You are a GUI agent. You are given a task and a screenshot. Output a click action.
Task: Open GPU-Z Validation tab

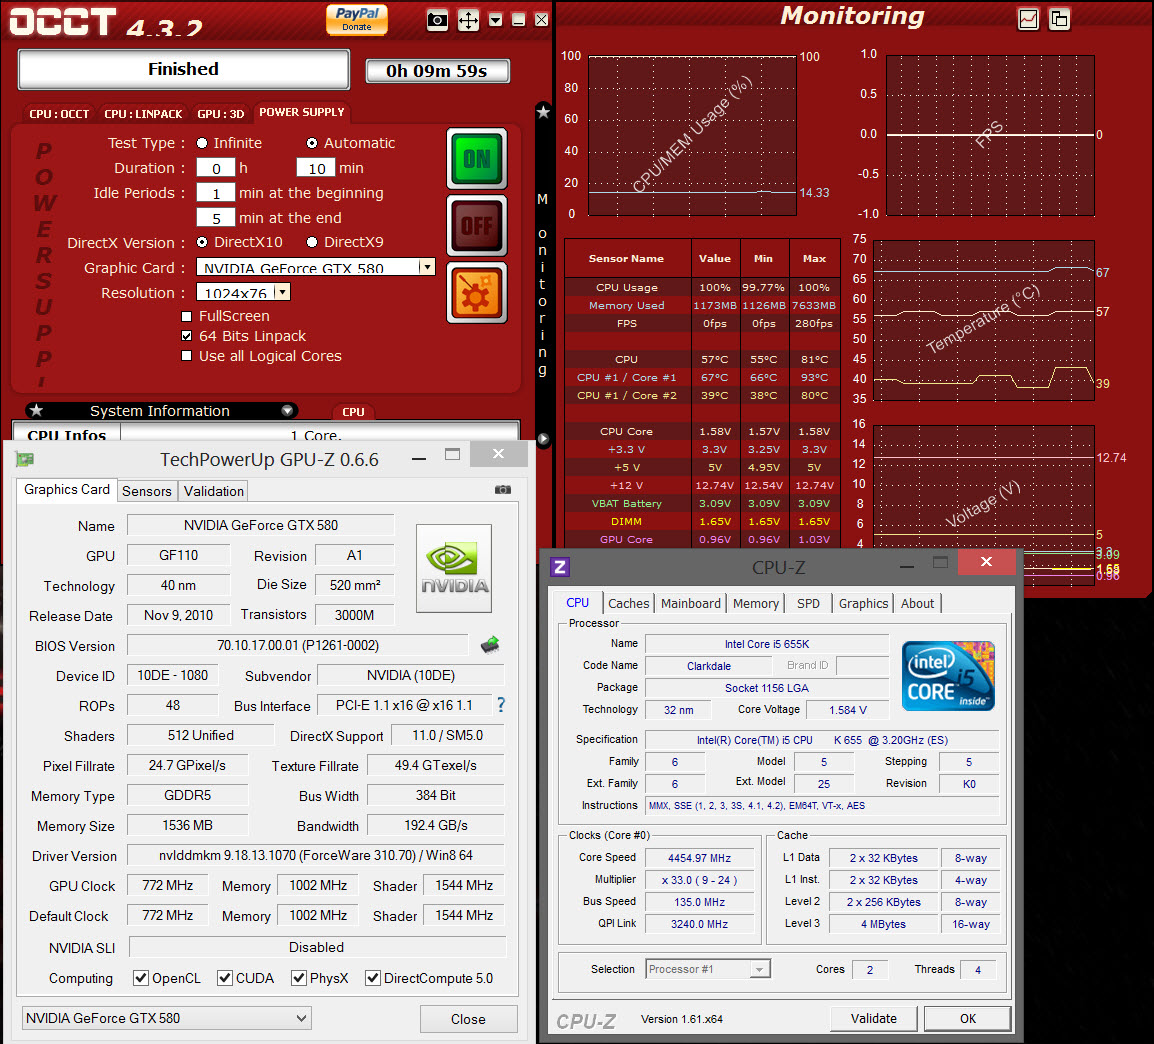pos(213,491)
